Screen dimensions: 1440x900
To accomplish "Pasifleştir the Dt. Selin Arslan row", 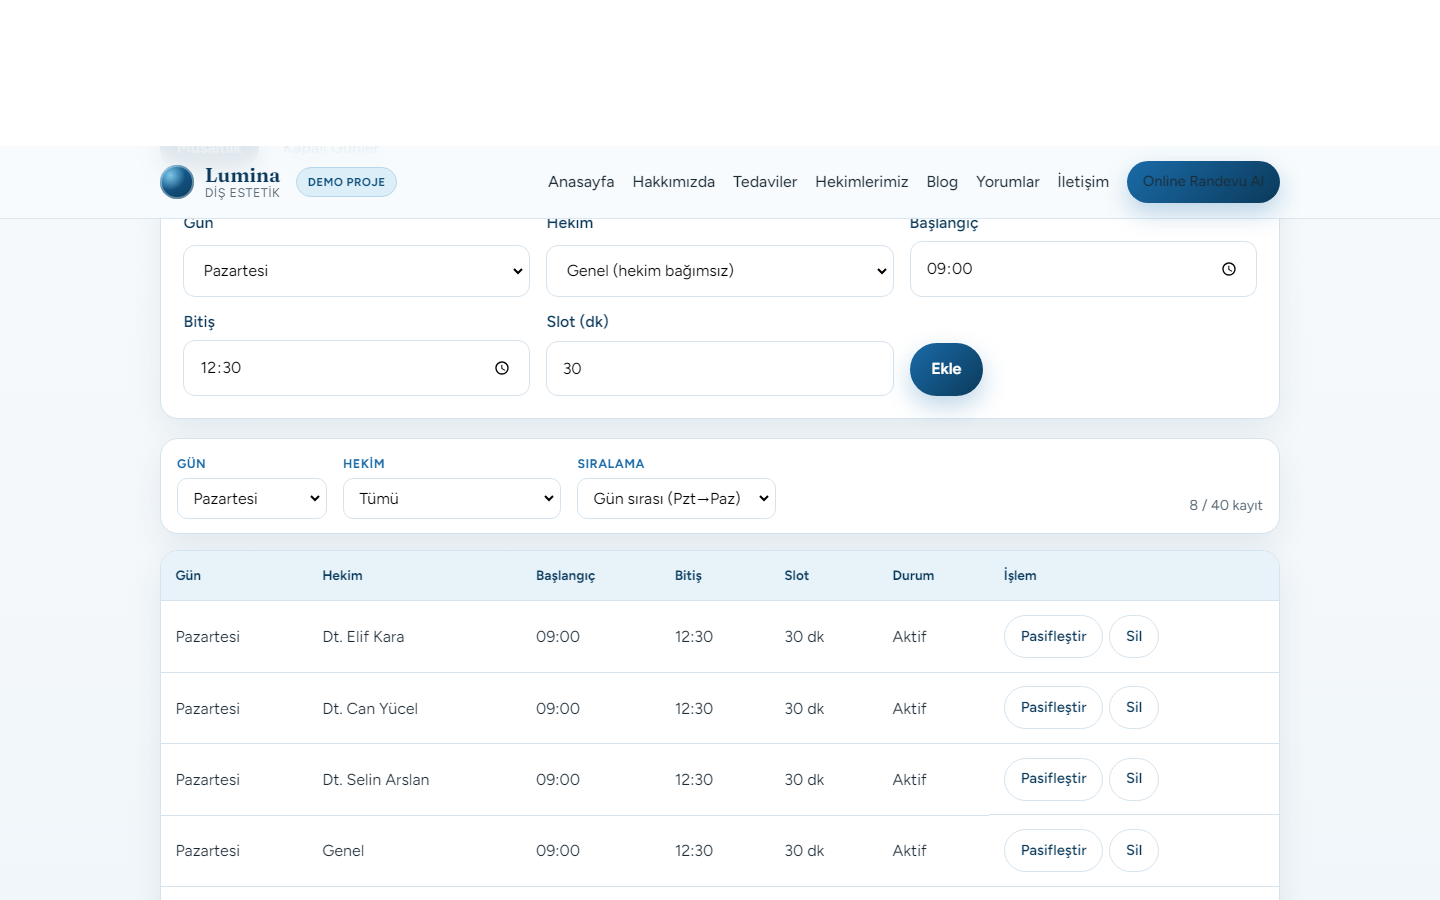I will 1053,779.
